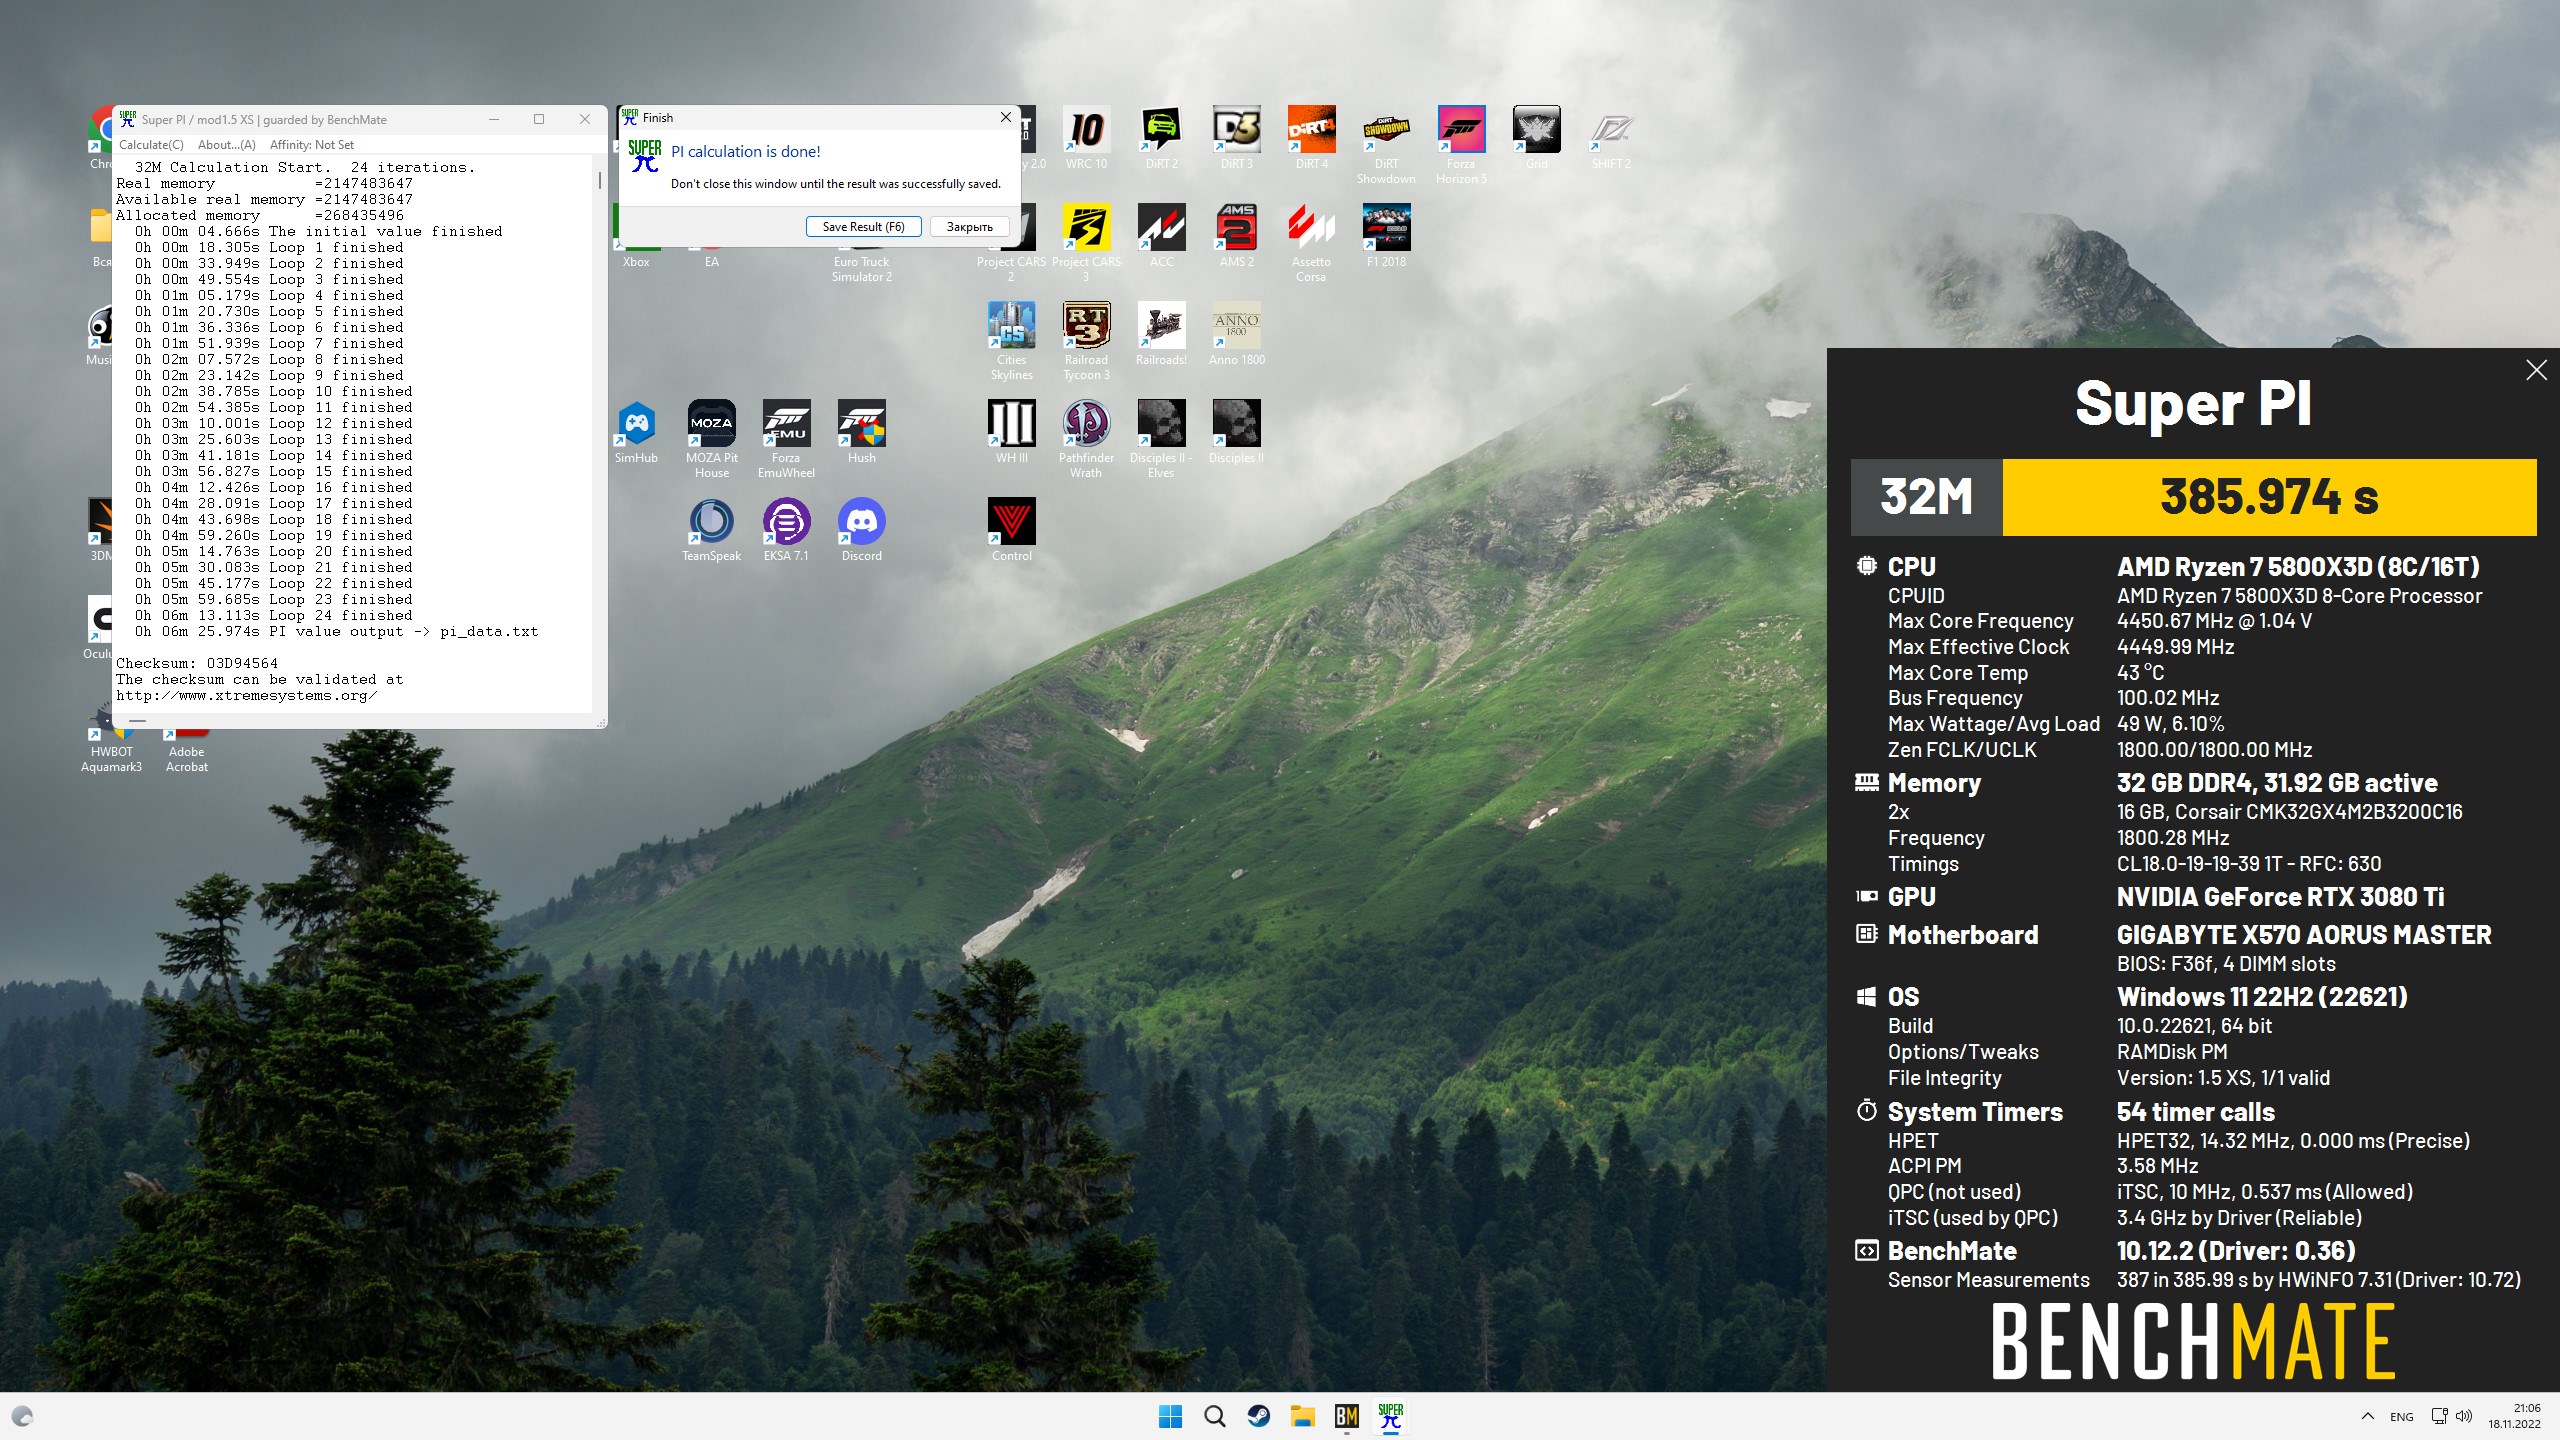The height and width of the screenshot is (1440, 2560).
Task: Switch to BenchMate in the taskbar
Action: pyautogui.click(x=1346, y=1416)
